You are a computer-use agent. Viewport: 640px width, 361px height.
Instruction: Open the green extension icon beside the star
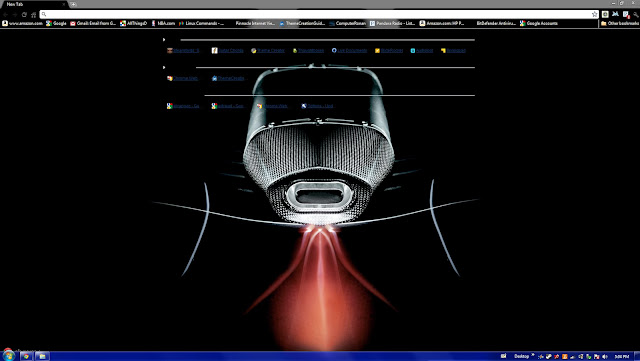[x=605, y=14]
